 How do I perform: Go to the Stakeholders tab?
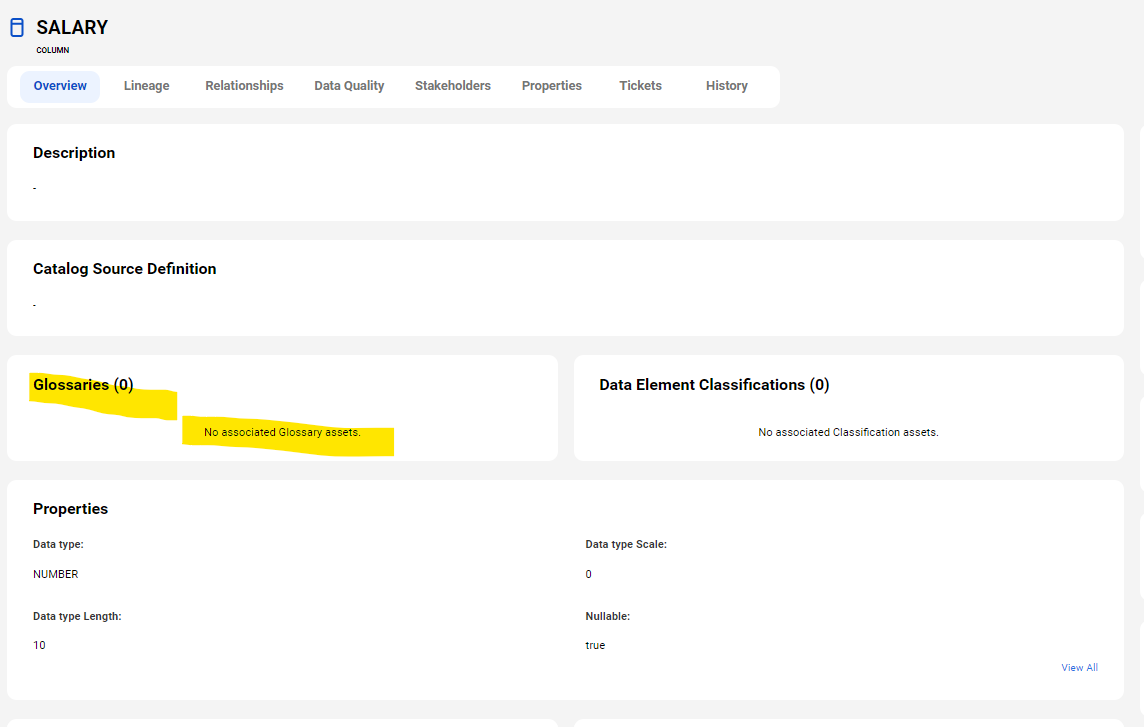click(453, 86)
